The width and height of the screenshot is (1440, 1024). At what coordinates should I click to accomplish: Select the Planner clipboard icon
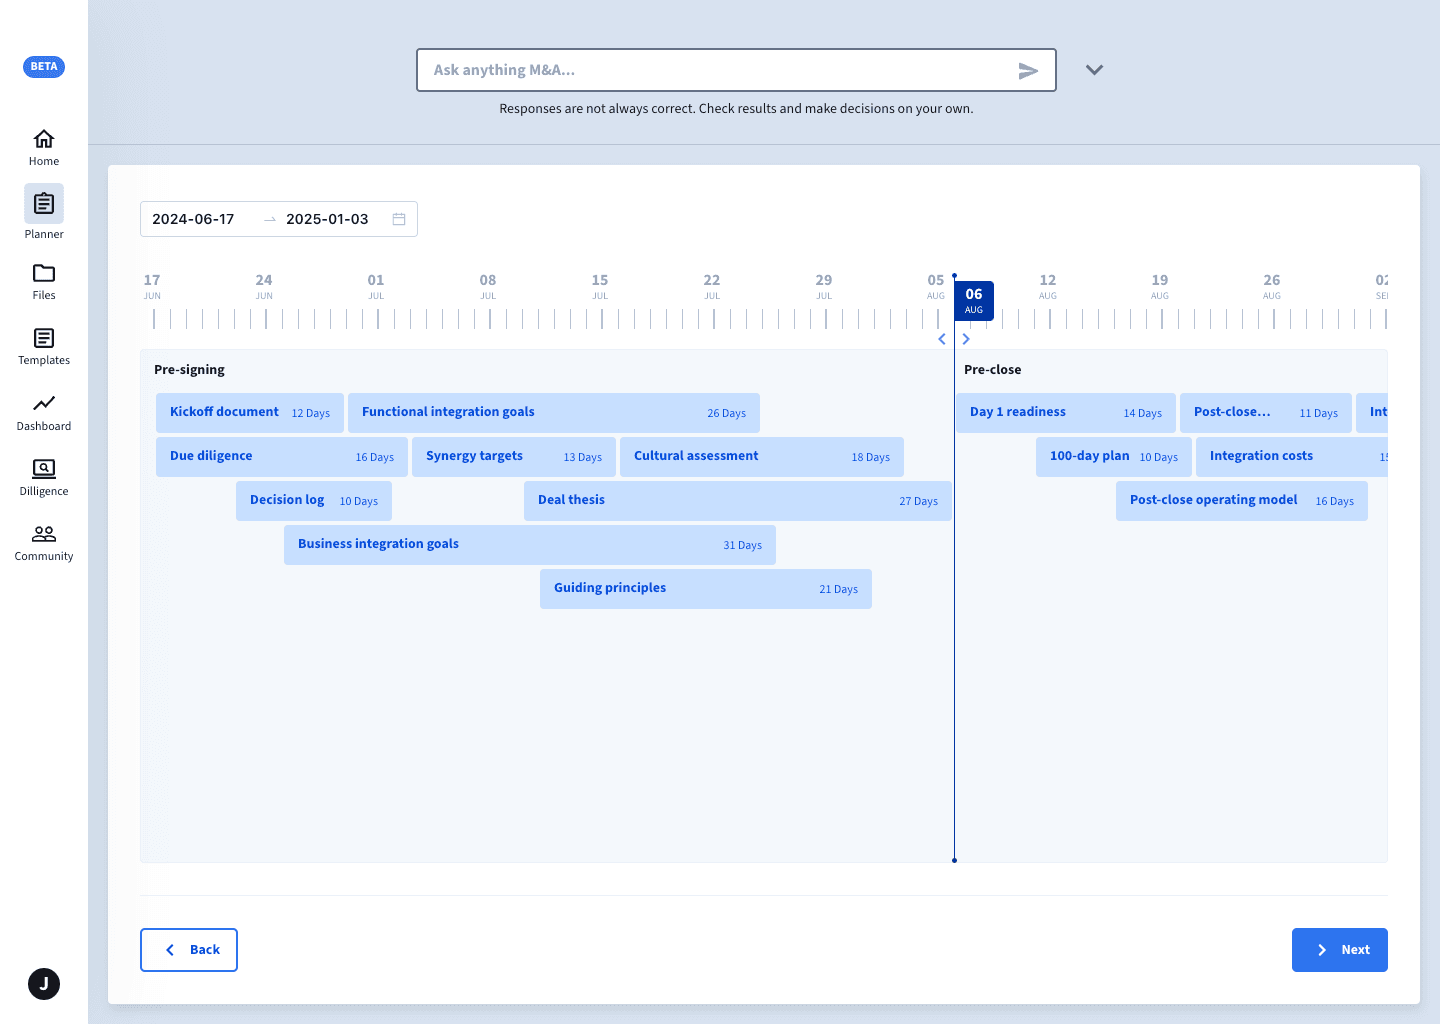point(44,204)
